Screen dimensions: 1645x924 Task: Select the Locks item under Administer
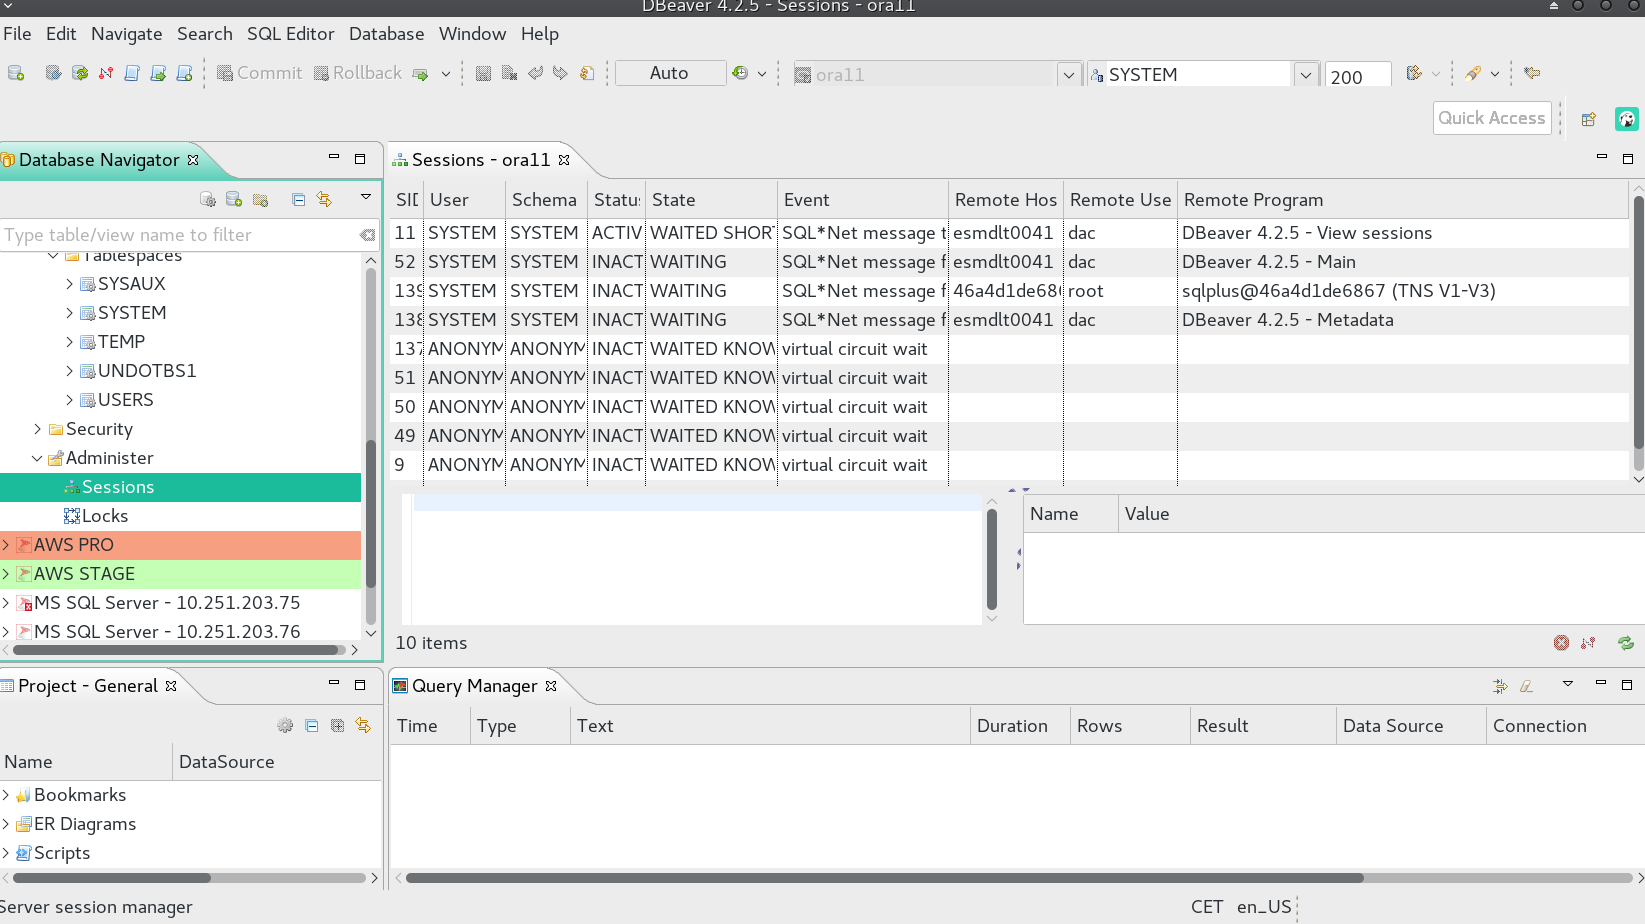coord(104,516)
